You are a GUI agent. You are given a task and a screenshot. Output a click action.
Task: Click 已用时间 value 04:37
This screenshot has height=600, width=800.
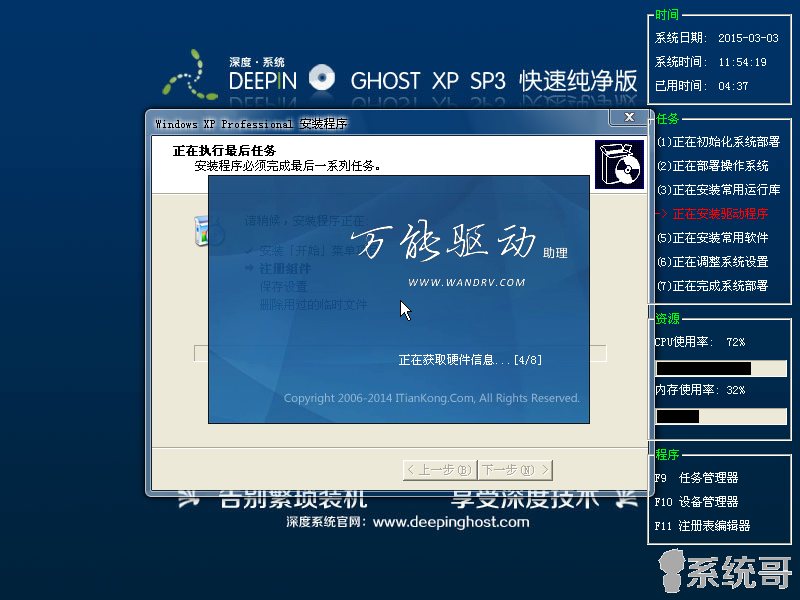tap(733, 86)
